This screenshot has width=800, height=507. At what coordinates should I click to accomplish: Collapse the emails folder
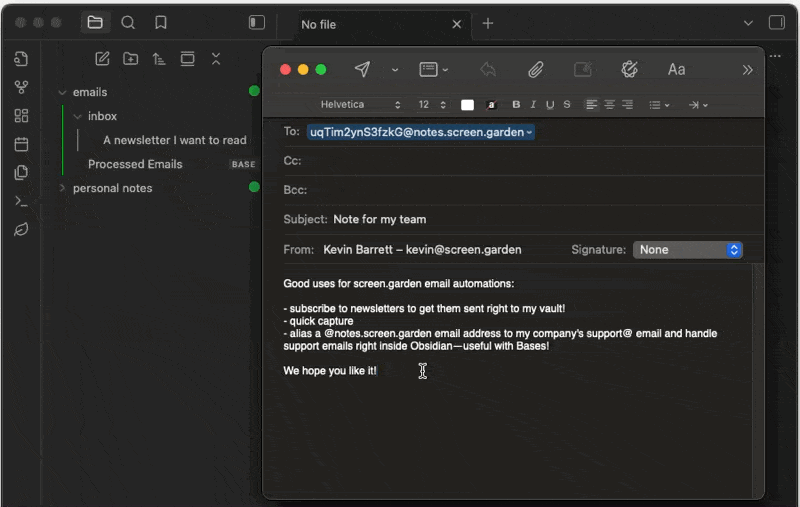point(62,92)
